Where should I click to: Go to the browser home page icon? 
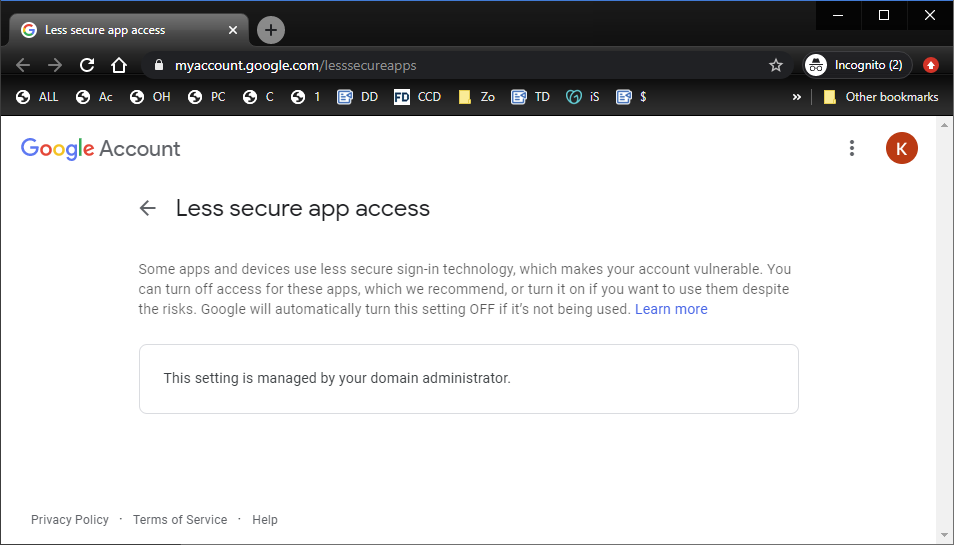tap(118, 65)
